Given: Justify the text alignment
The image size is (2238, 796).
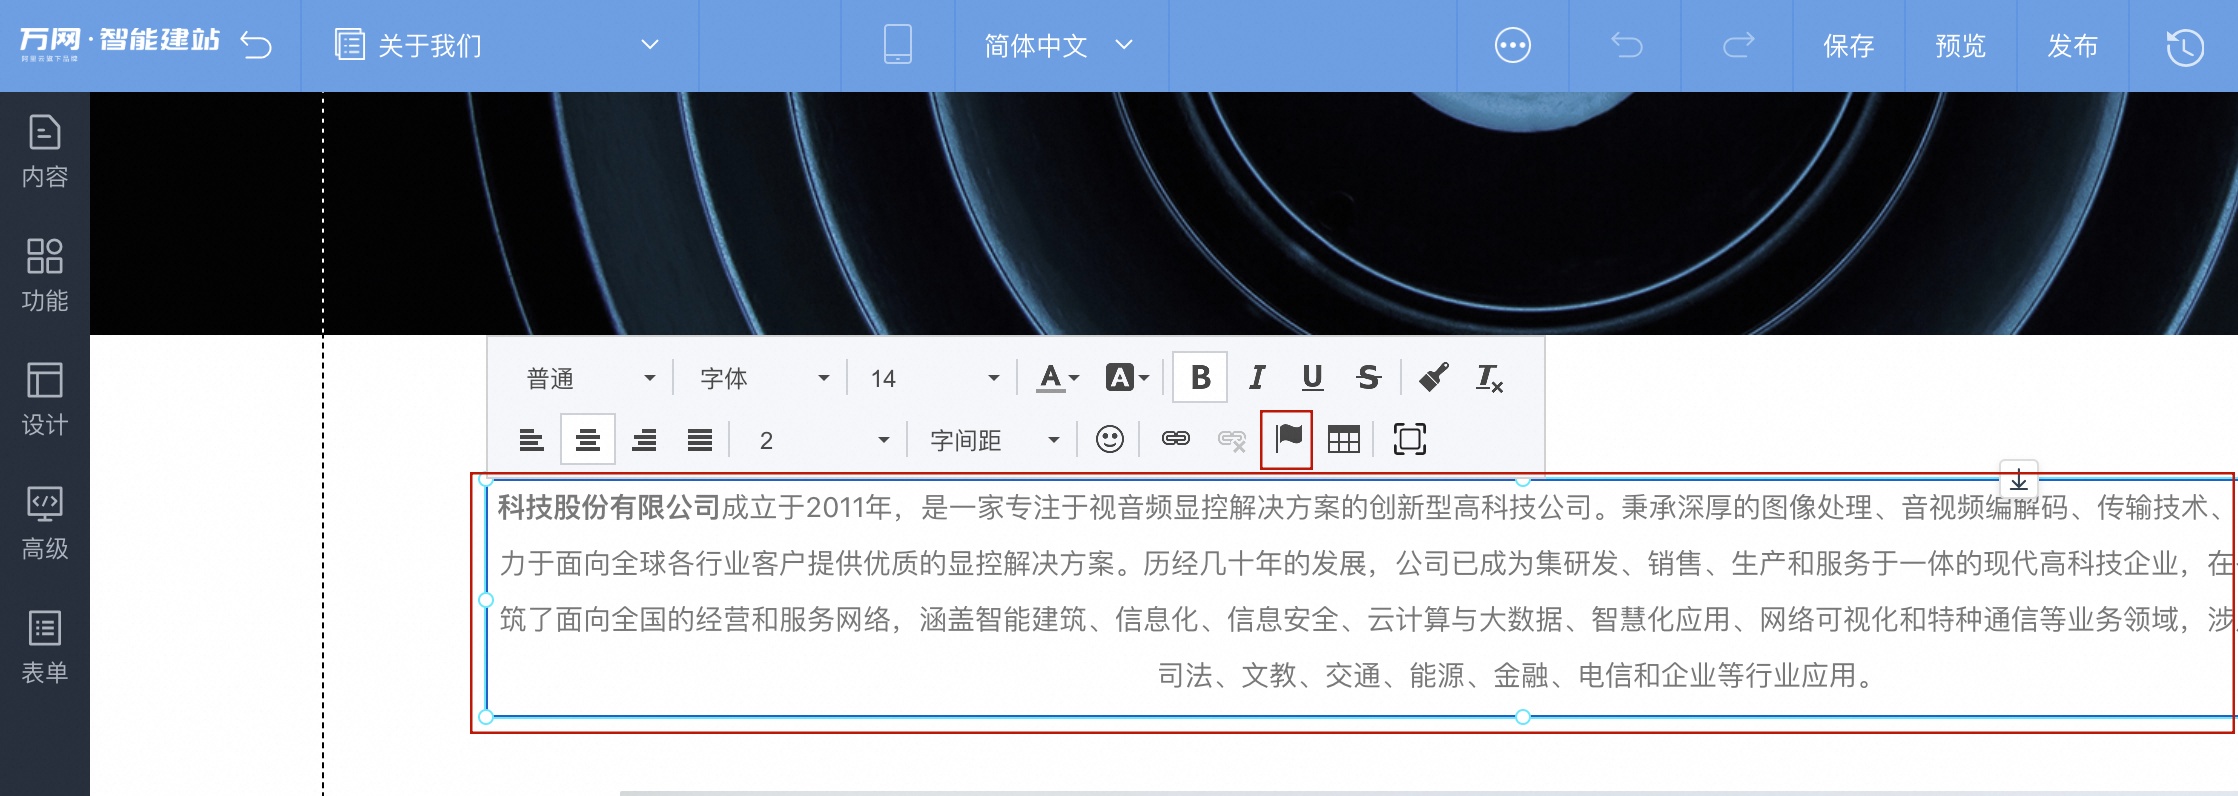Looking at the screenshot, I should [700, 440].
